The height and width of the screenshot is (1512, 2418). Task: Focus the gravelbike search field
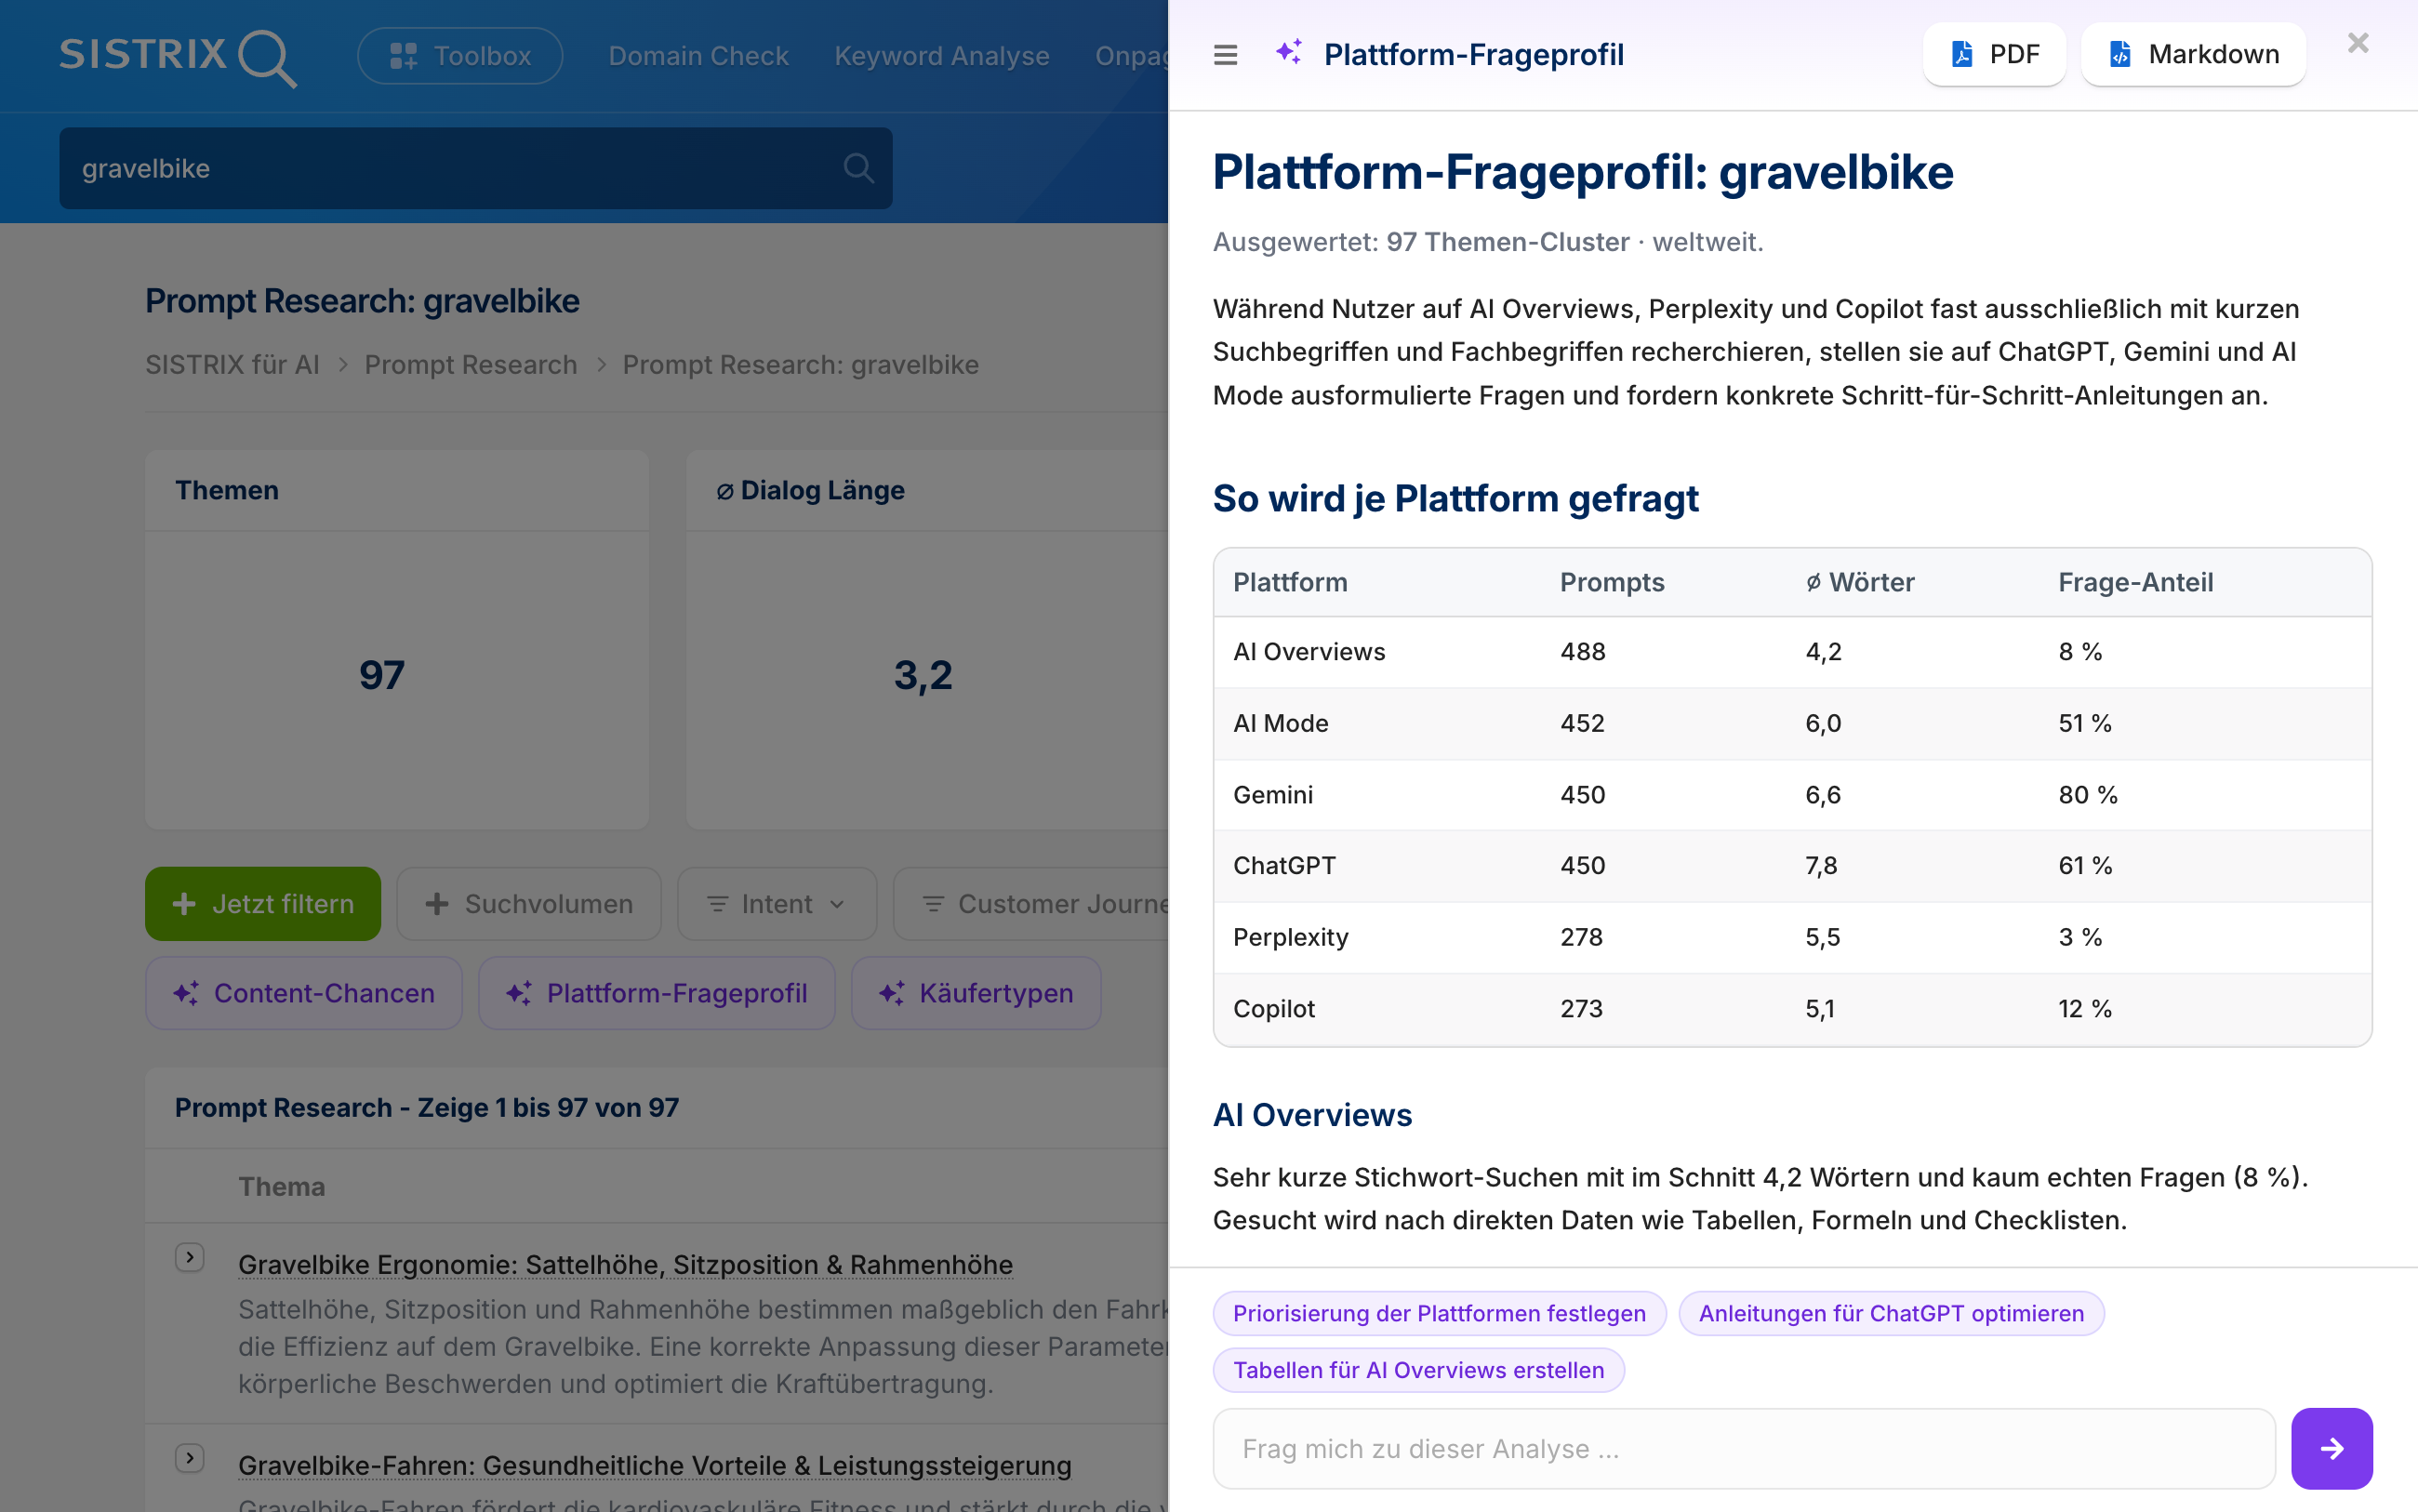click(x=475, y=168)
